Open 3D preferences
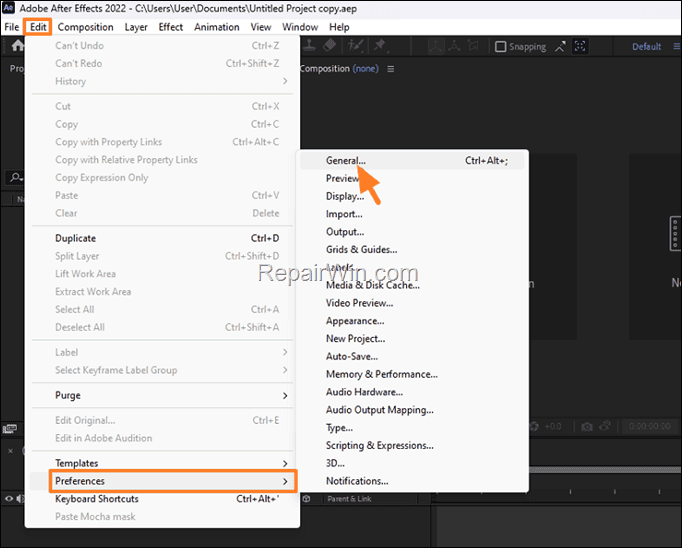 (412, 464)
